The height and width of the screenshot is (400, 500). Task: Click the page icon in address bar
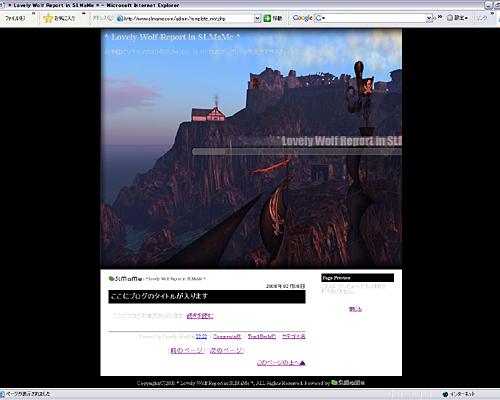[x=120, y=18]
